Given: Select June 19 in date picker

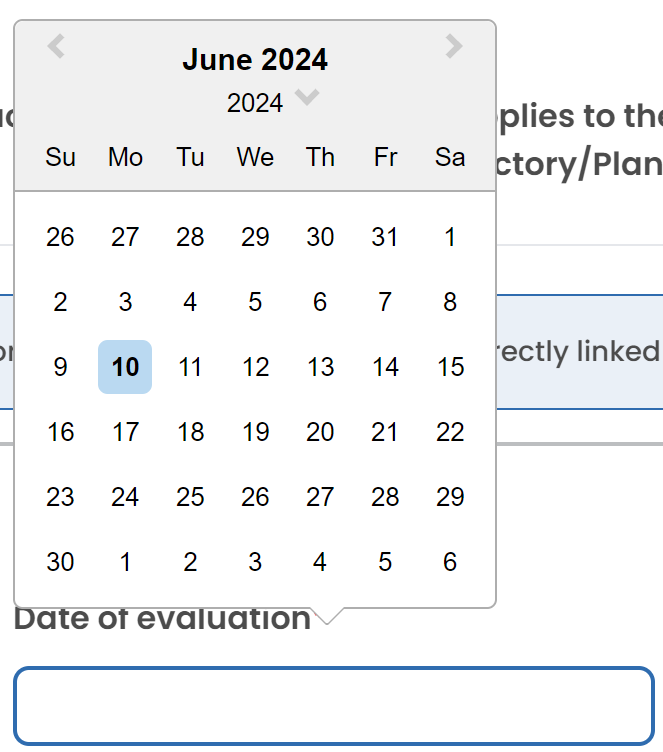Looking at the screenshot, I should [255, 432].
